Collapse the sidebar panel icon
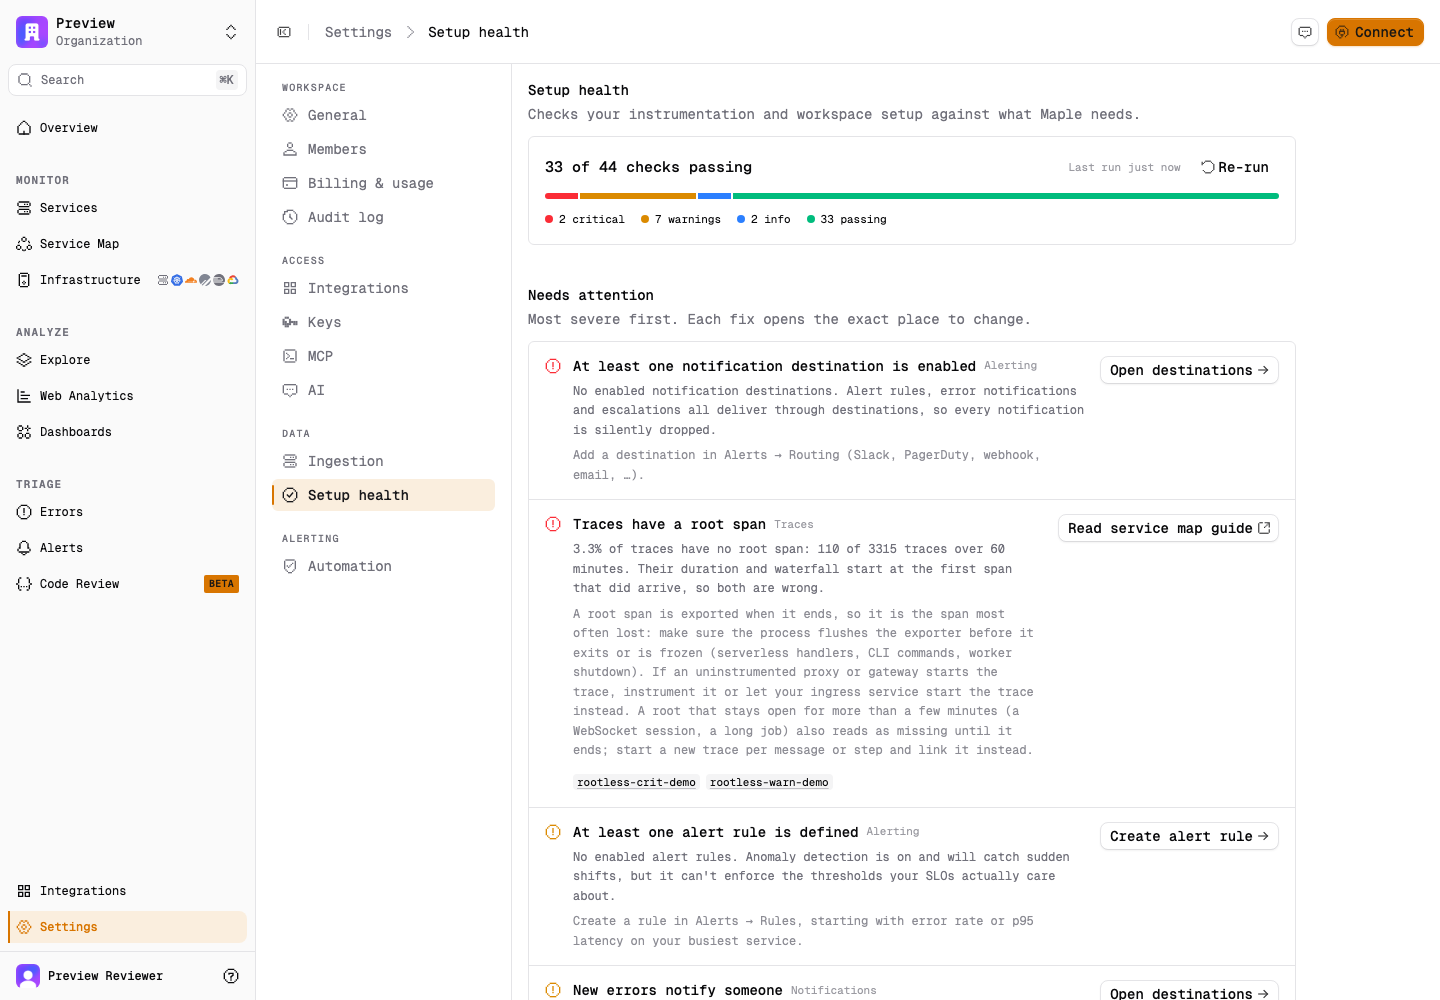Image resolution: width=1440 pixels, height=1000 pixels. tap(284, 32)
